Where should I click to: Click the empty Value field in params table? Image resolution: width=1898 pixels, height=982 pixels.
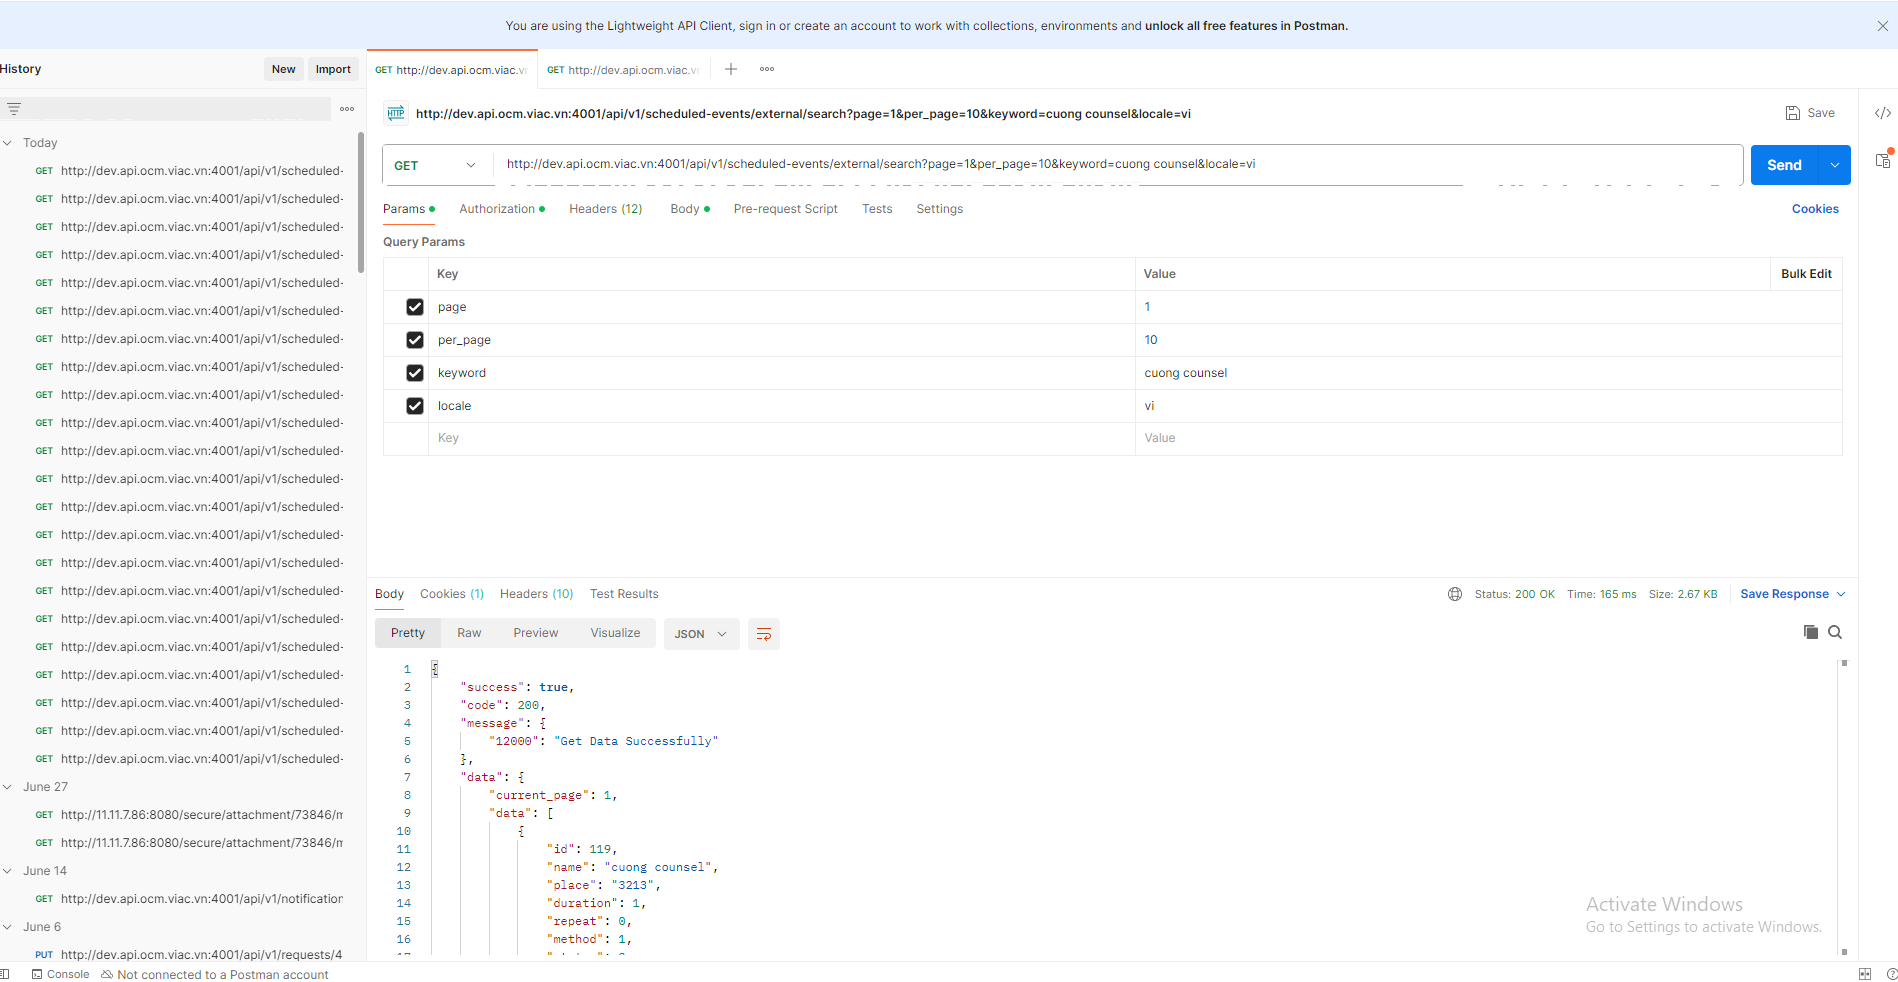click(1488, 438)
